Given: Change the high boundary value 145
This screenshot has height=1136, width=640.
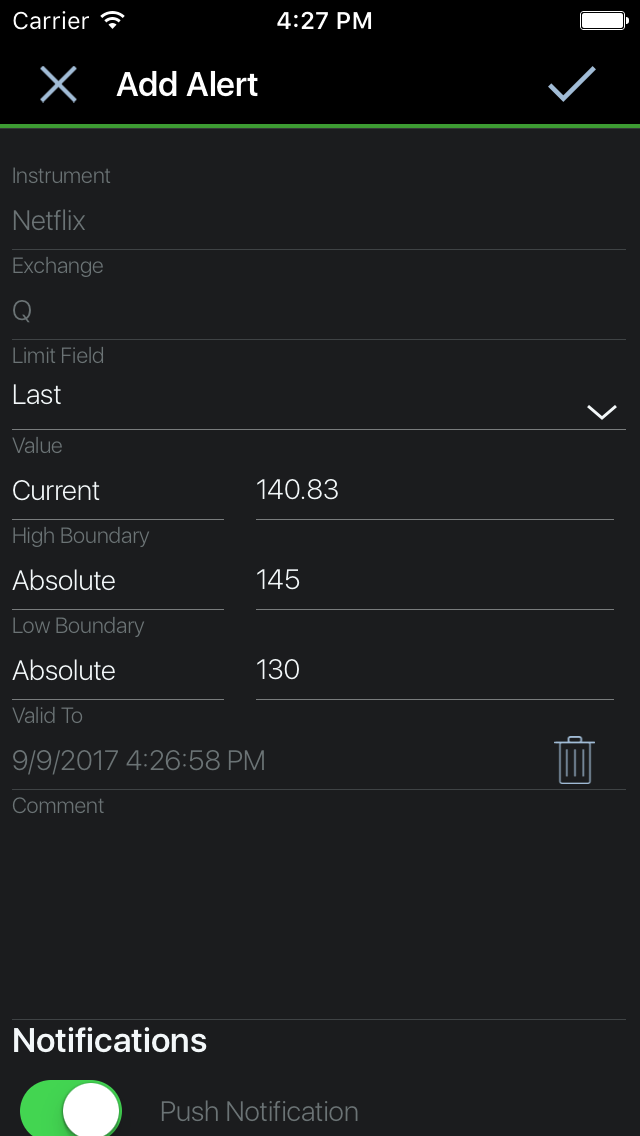Looking at the screenshot, I should click(400, 579).
